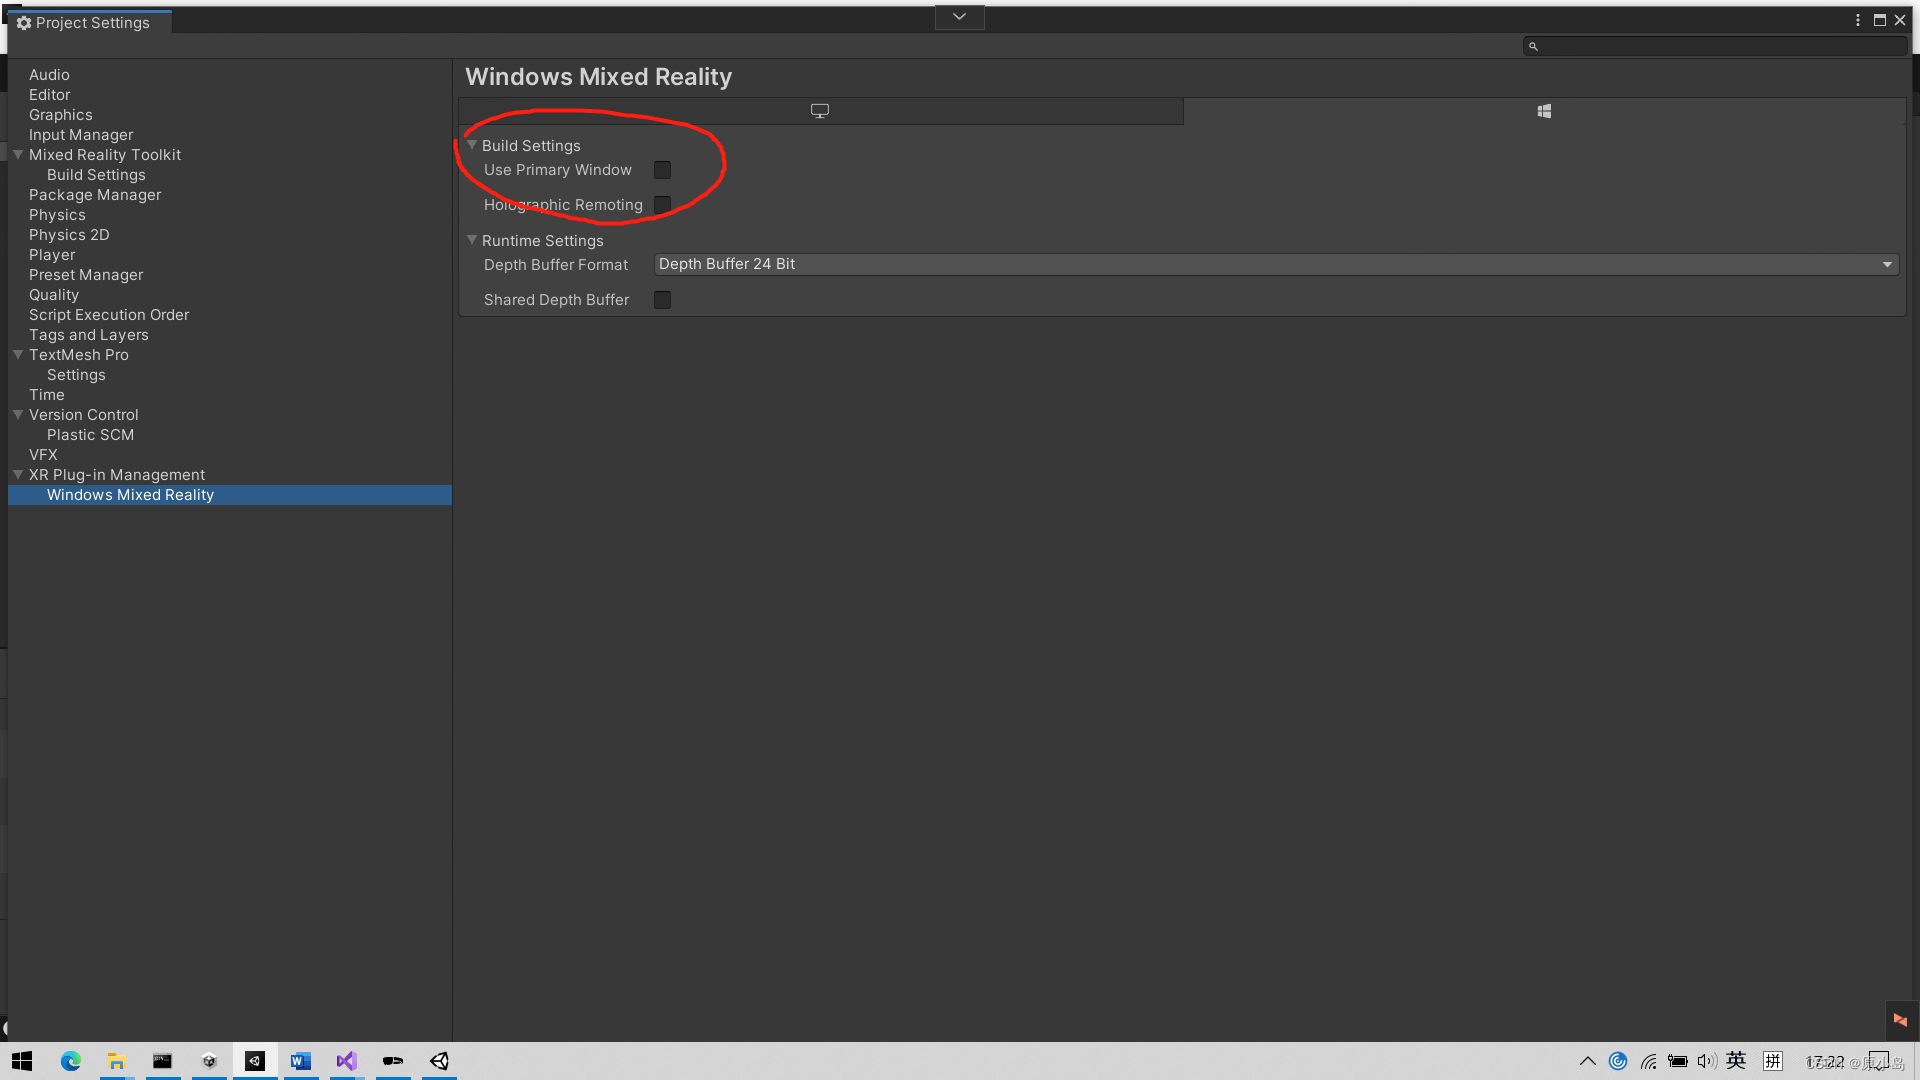Open the volume speaker tray icon
The image size is (1920, 1080).
click(1707, 1061)
